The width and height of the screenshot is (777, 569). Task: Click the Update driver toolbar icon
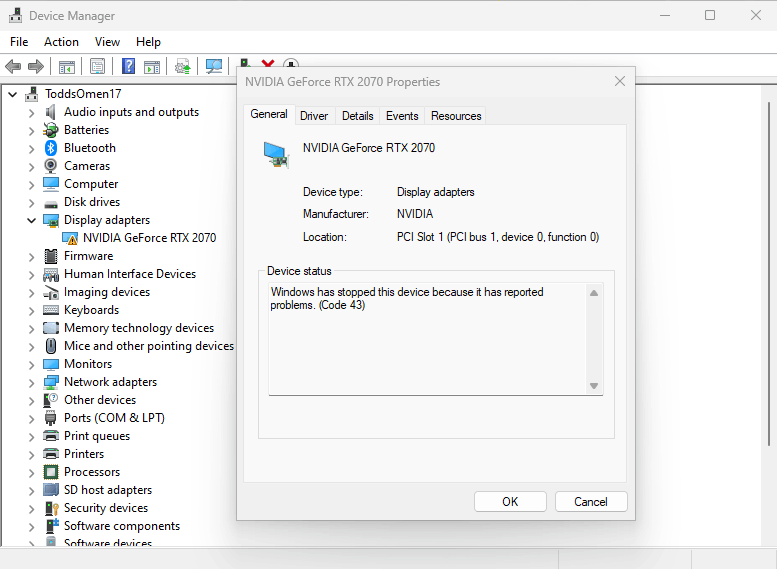click(x=182, y=66)
